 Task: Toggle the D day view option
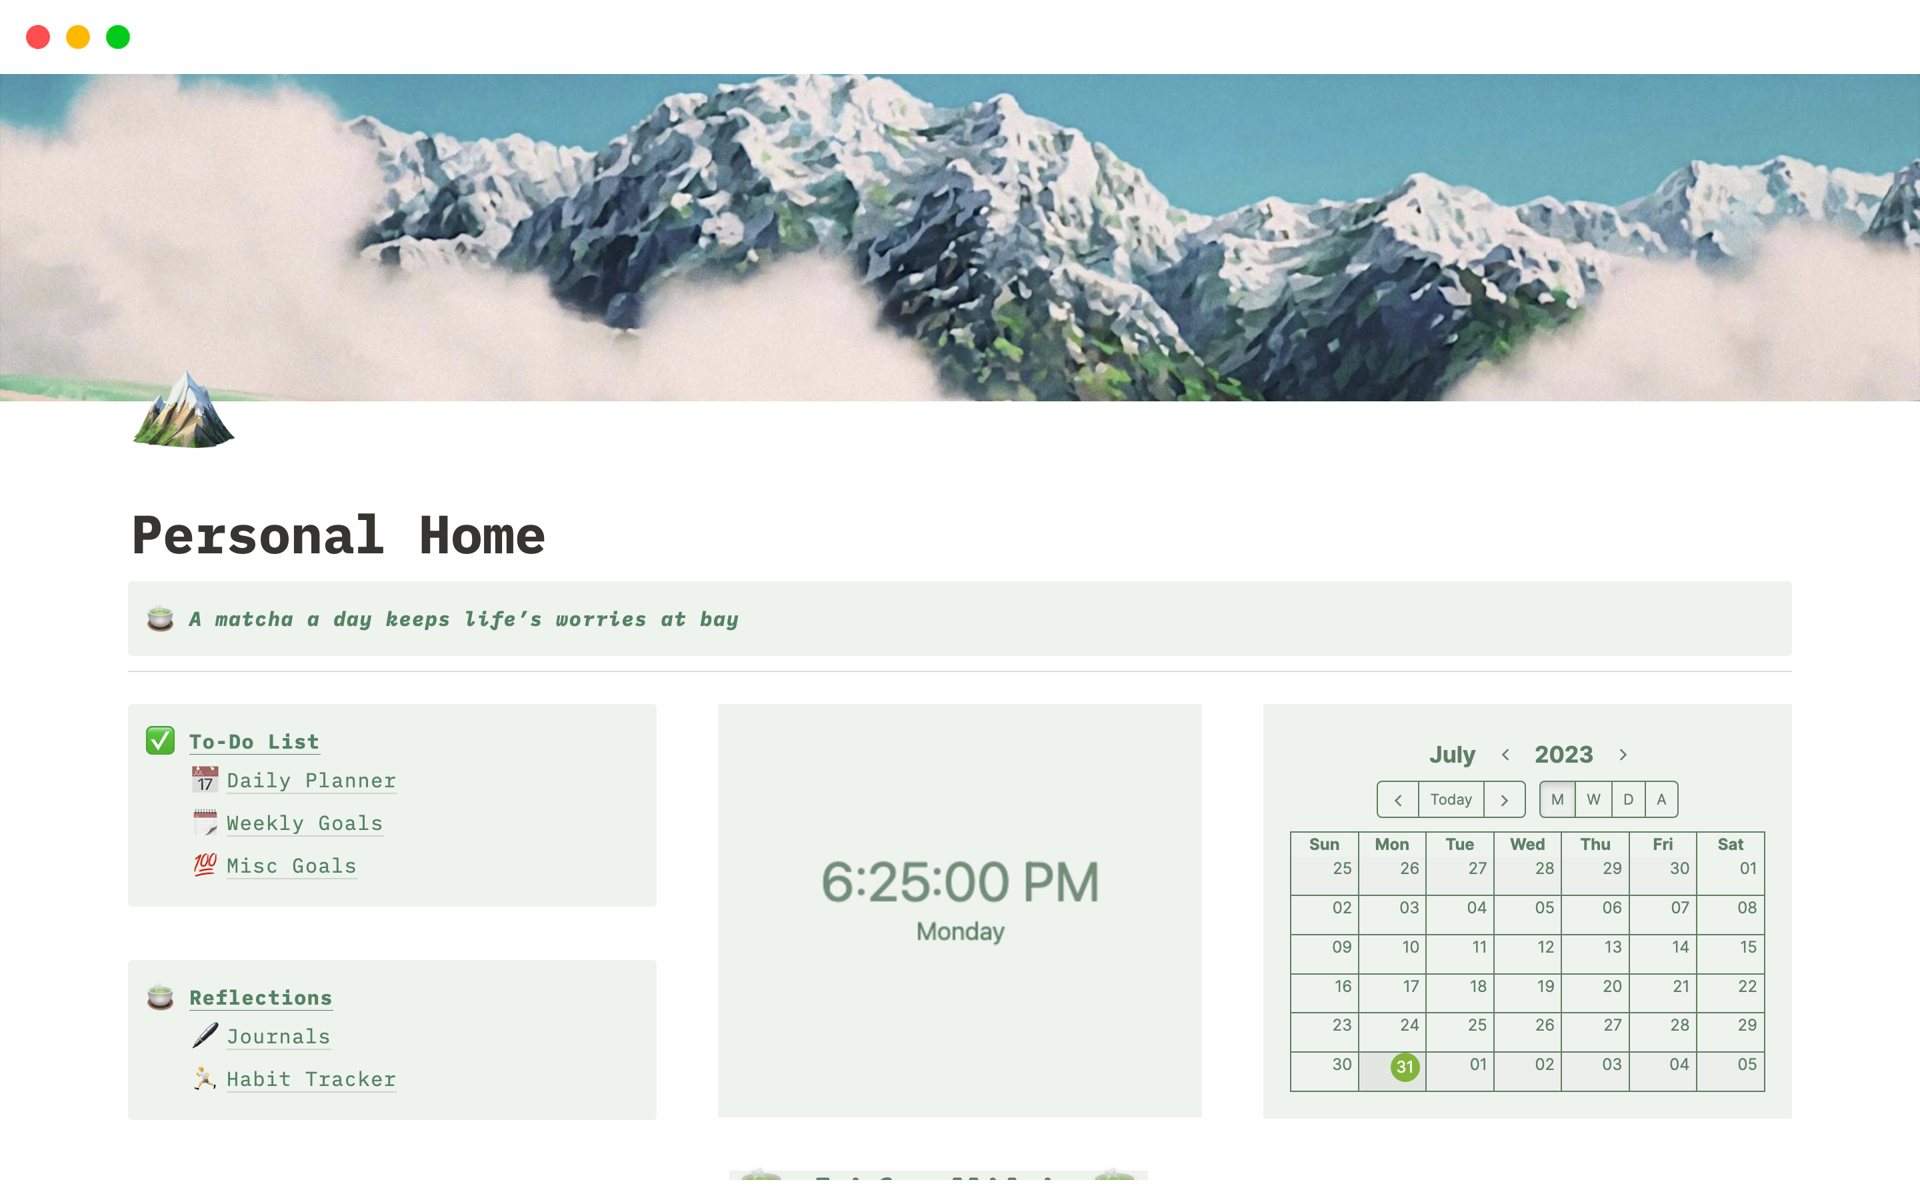[x=1626, y=800]
